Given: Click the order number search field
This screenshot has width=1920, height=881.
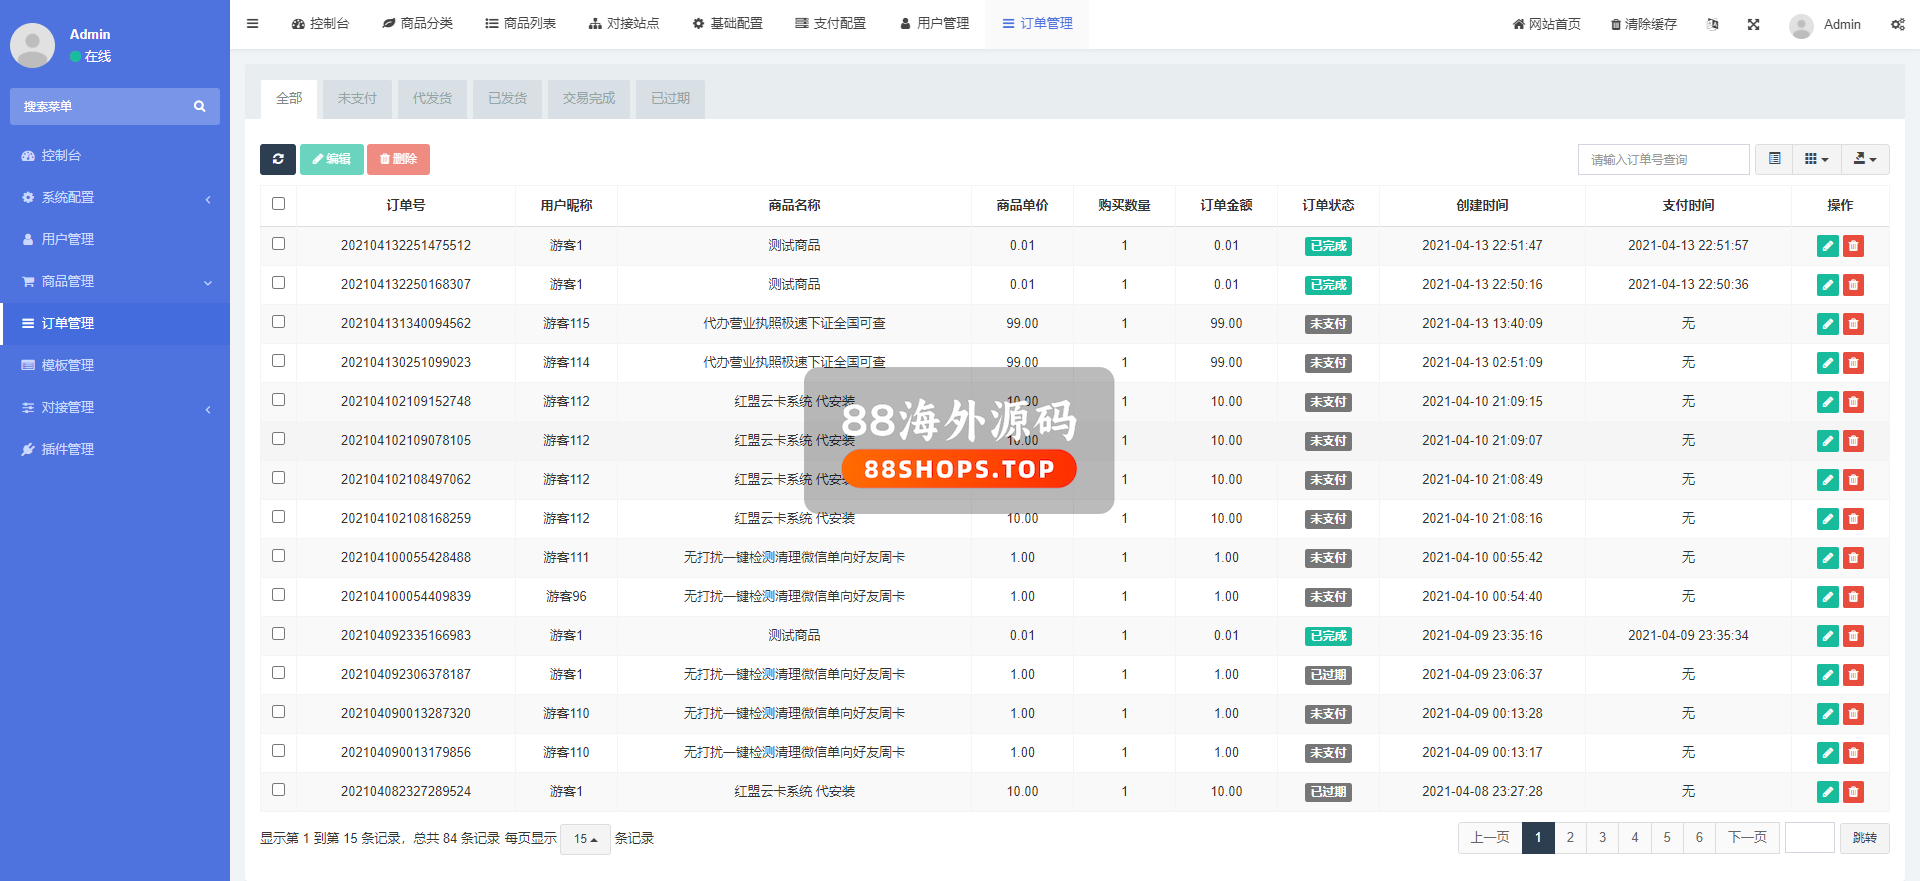Looking at the screenshot, I should 1663,160.
